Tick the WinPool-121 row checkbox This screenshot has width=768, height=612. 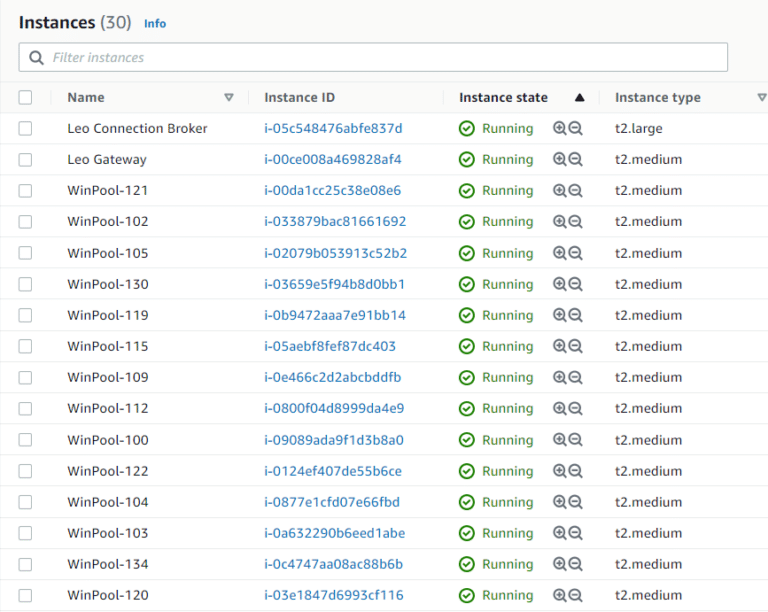click(x=25, y=190)
